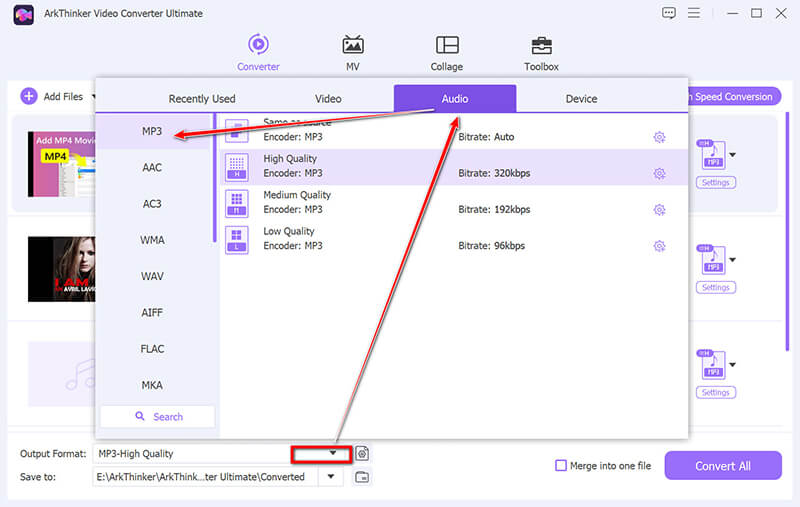
Task: Click the format list scrollbar
Action: pyautogui.click(x=214, y=179)
